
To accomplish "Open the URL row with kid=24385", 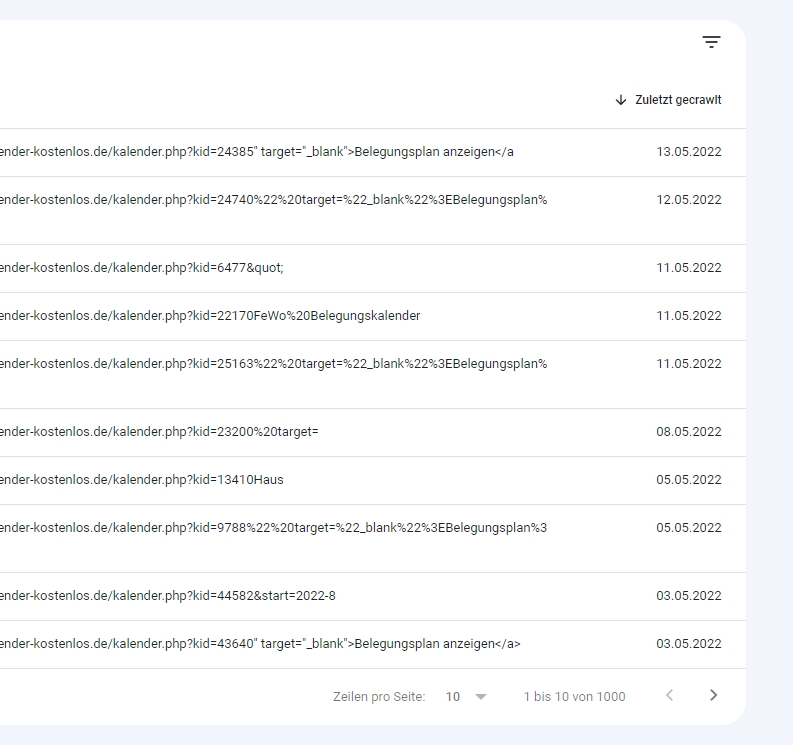I will tap(257, 152).
